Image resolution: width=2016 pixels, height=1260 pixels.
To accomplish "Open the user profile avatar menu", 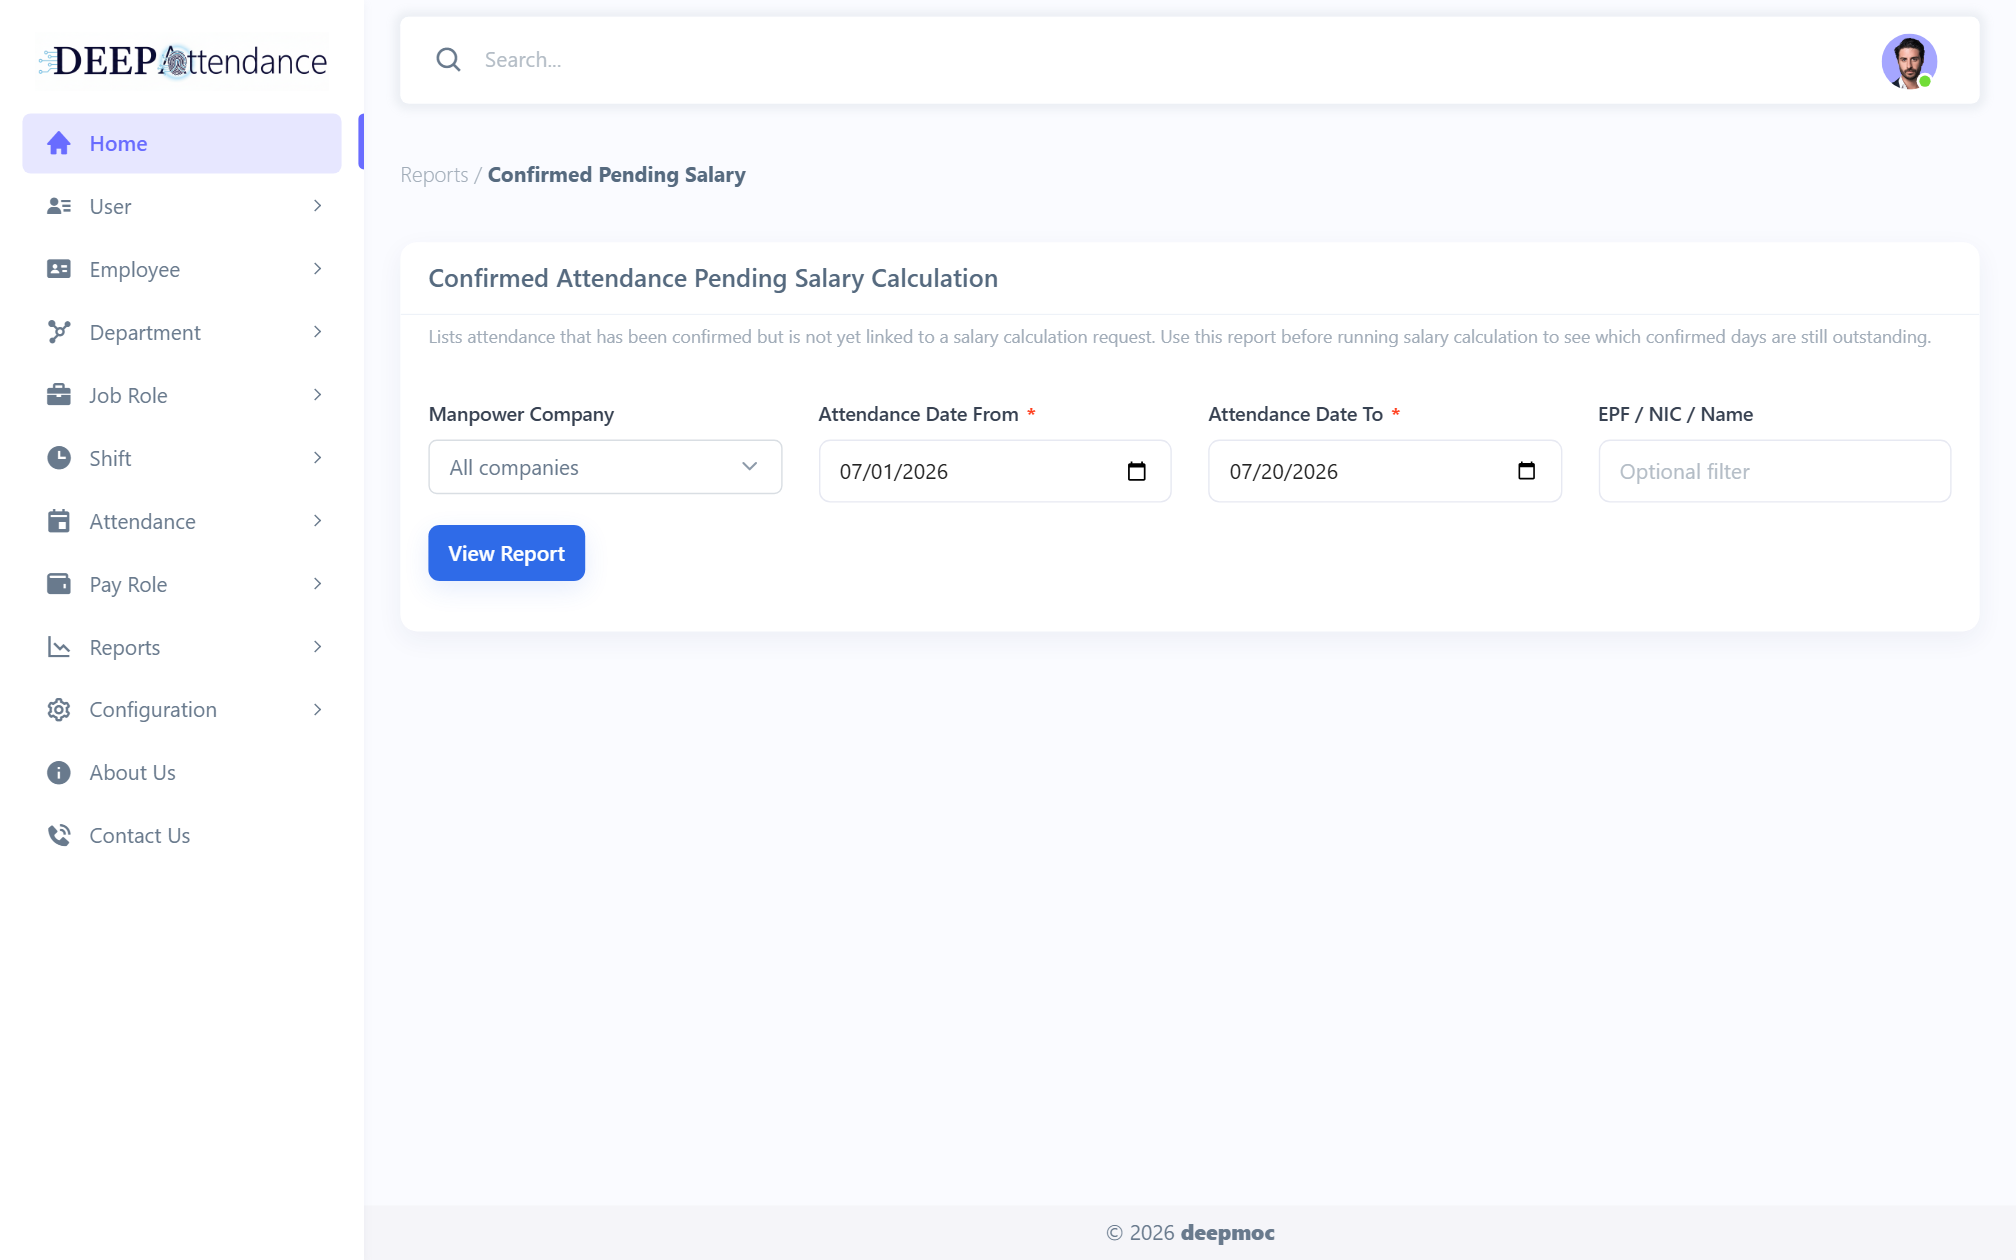I will [x=1909, y=61].
